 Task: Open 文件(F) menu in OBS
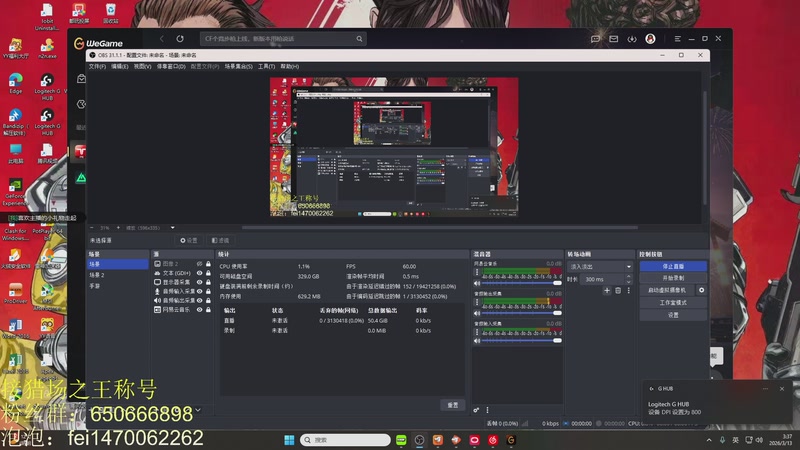[x=97, y=66]
